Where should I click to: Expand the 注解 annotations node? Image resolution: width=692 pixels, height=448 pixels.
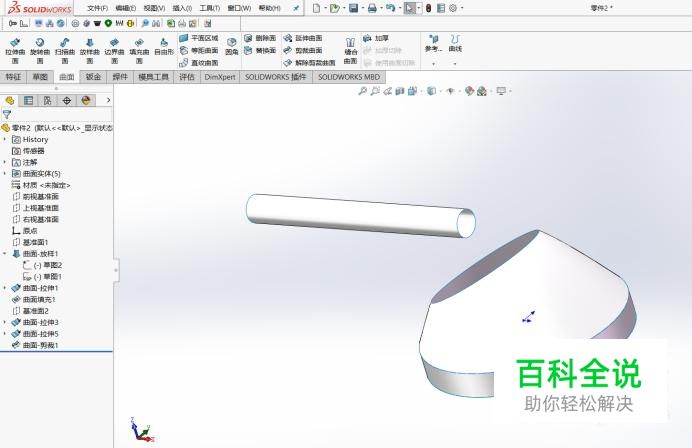pyautogui.click(x=5, y=162)
